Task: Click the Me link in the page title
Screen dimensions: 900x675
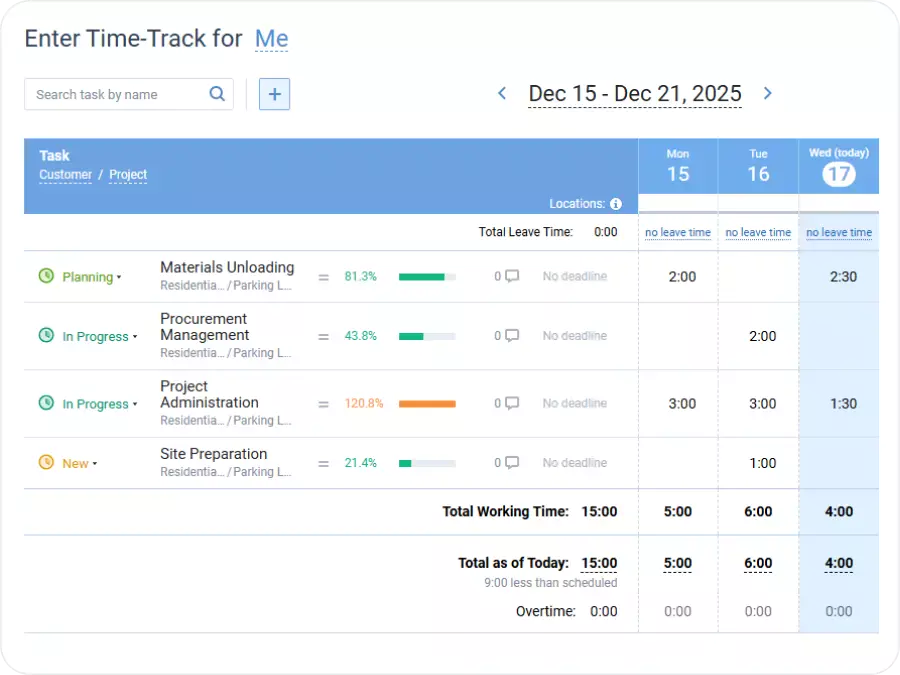Action: (x=271, y=39)
